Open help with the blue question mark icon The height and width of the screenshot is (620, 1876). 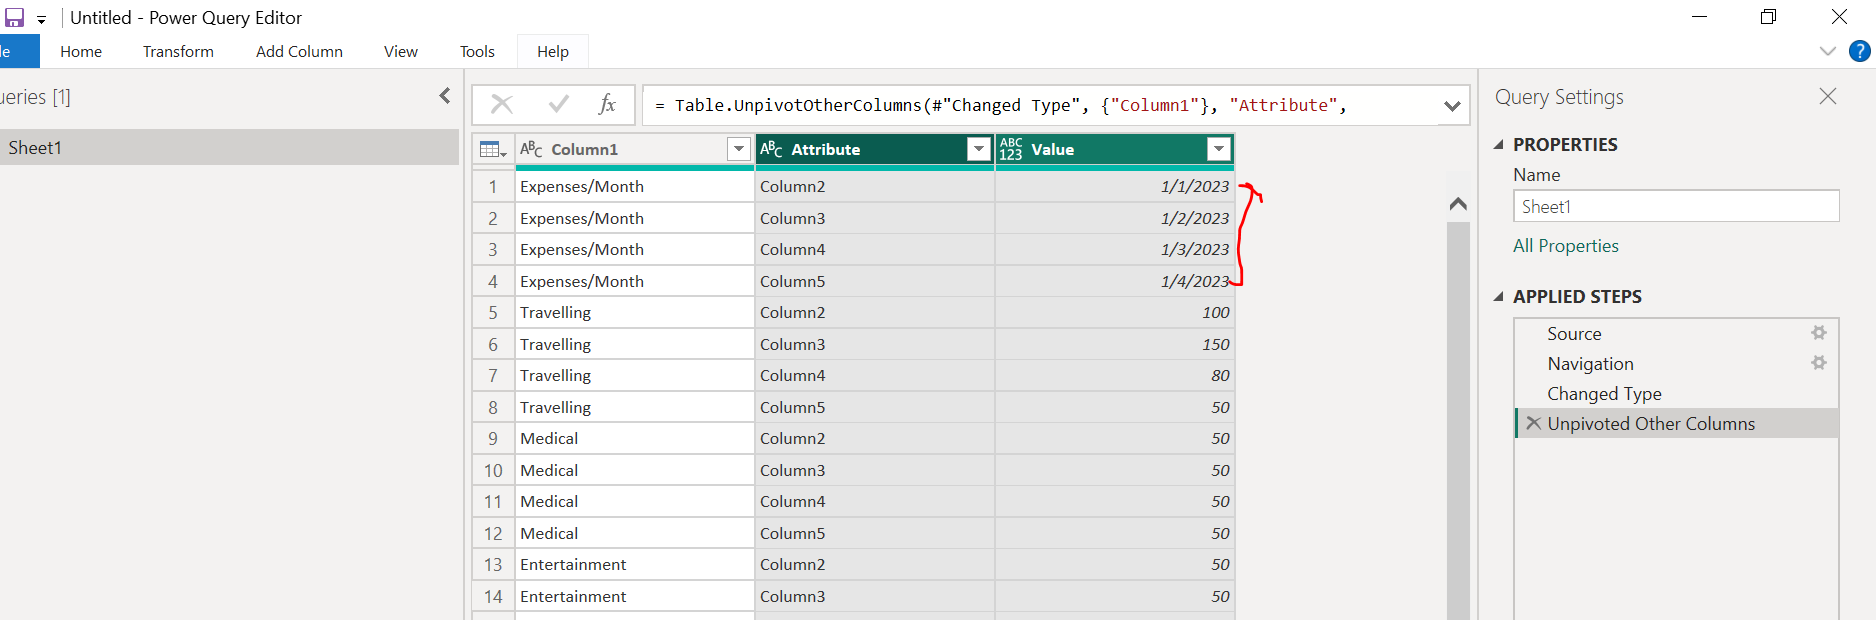coord(1860,51)
